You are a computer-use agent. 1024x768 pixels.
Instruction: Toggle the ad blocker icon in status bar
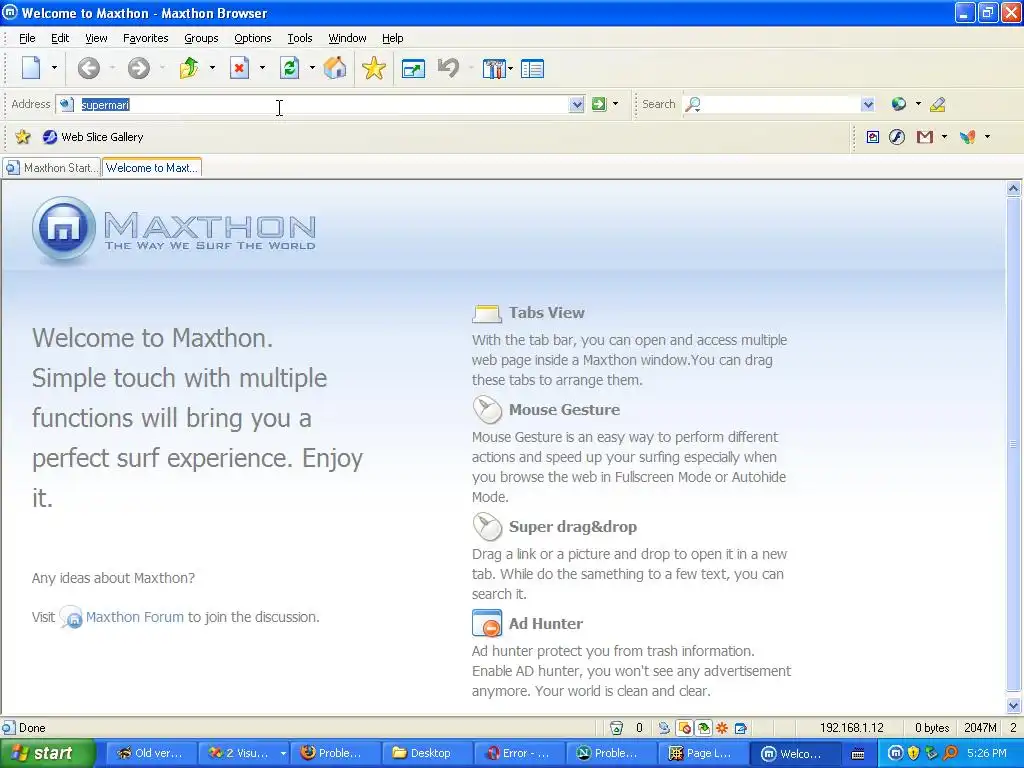pos(684,728)
